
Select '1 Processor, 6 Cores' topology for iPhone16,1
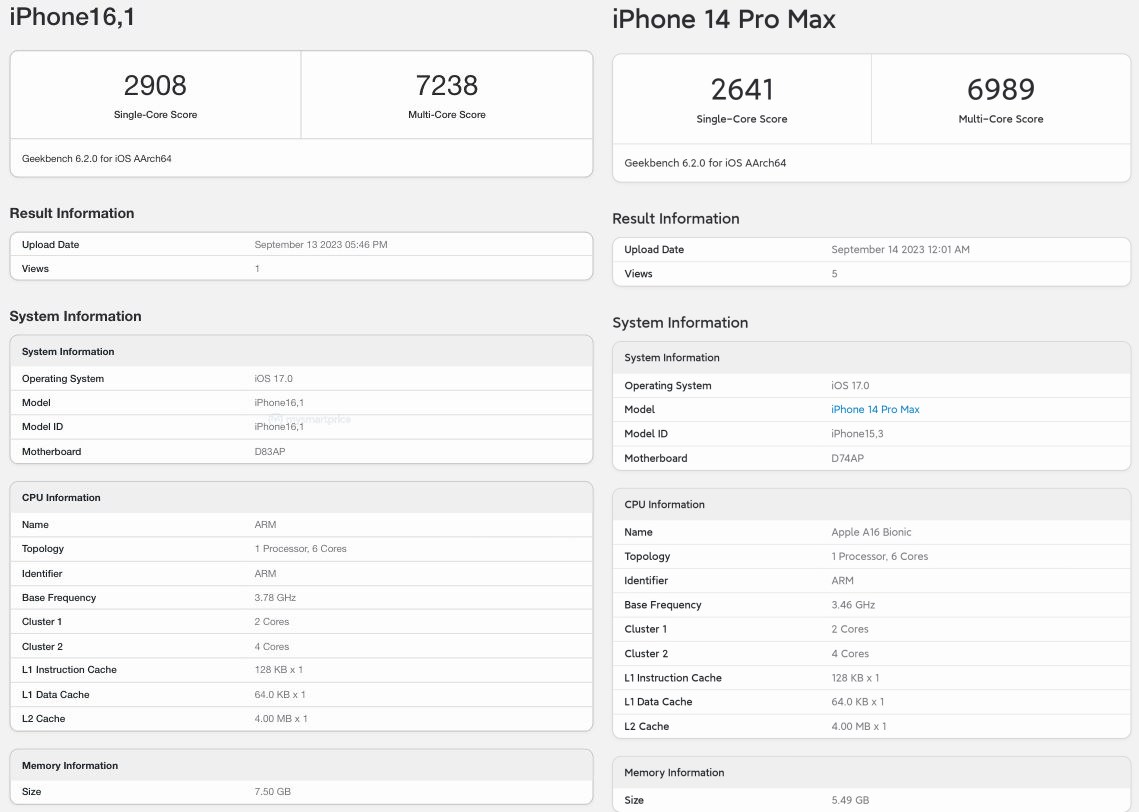300,549
